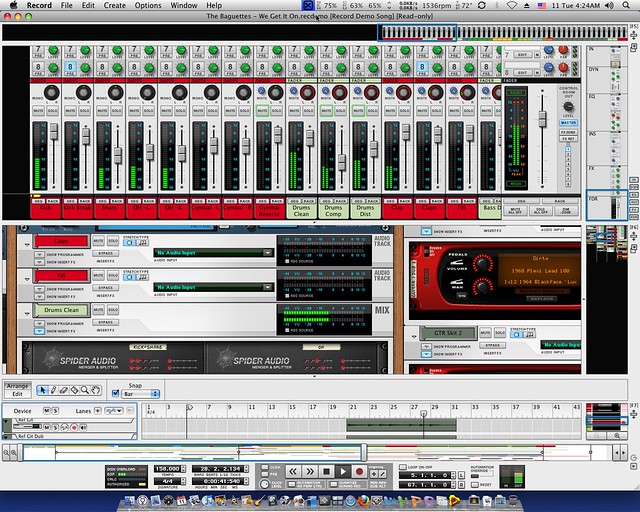Fold the Drums Clean device
This screenshot has width=640, height=512.
[27, 314]
